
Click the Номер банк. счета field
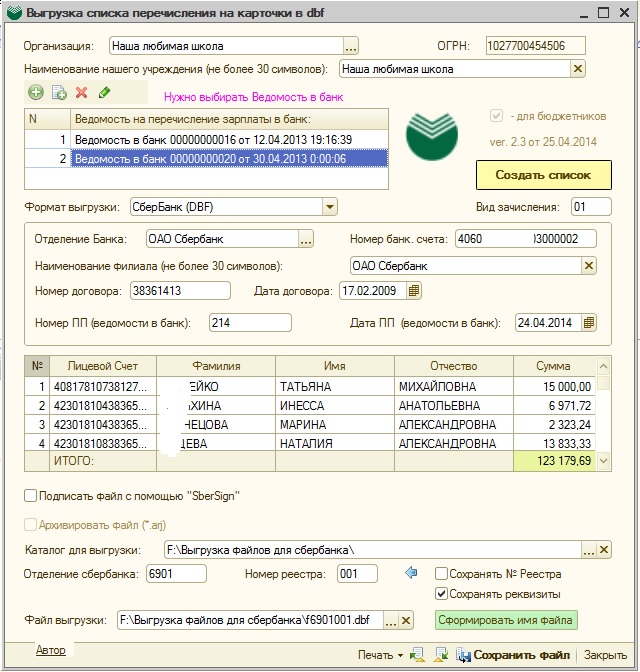[x=526, y=239]
